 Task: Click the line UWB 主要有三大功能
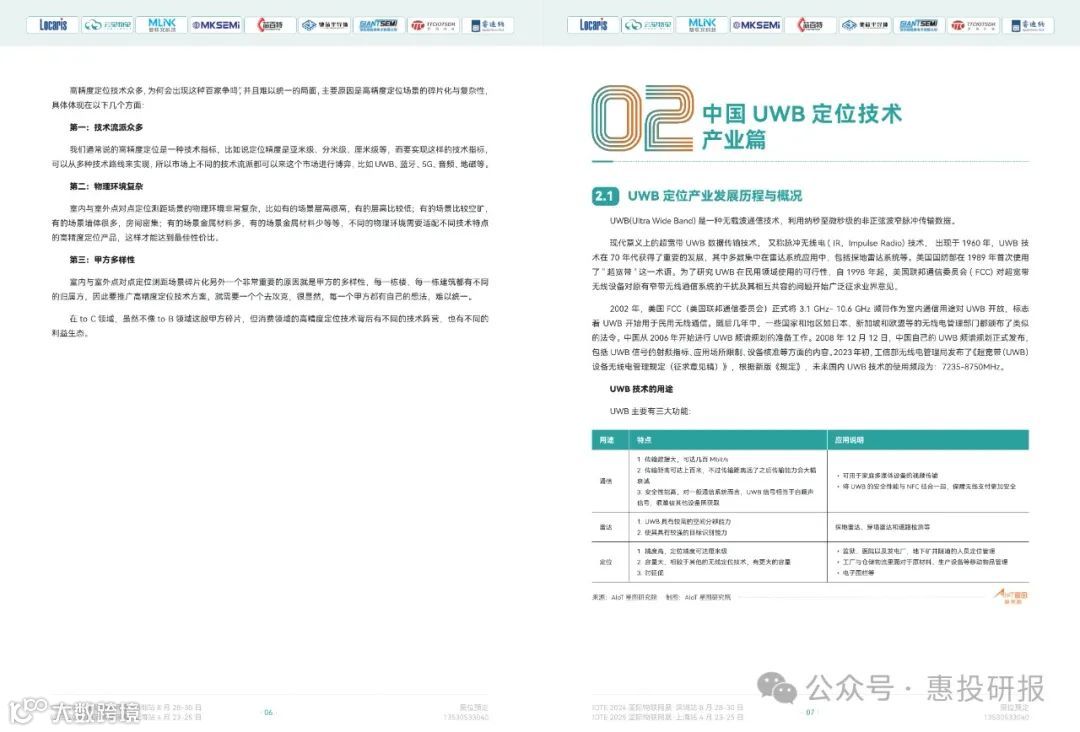[650, 411]
